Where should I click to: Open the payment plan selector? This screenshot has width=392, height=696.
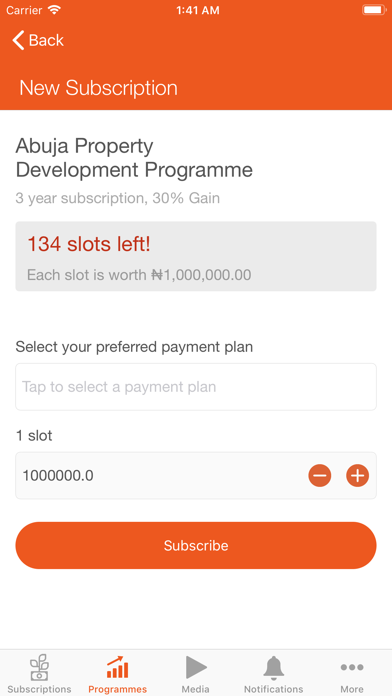[196, 387]
